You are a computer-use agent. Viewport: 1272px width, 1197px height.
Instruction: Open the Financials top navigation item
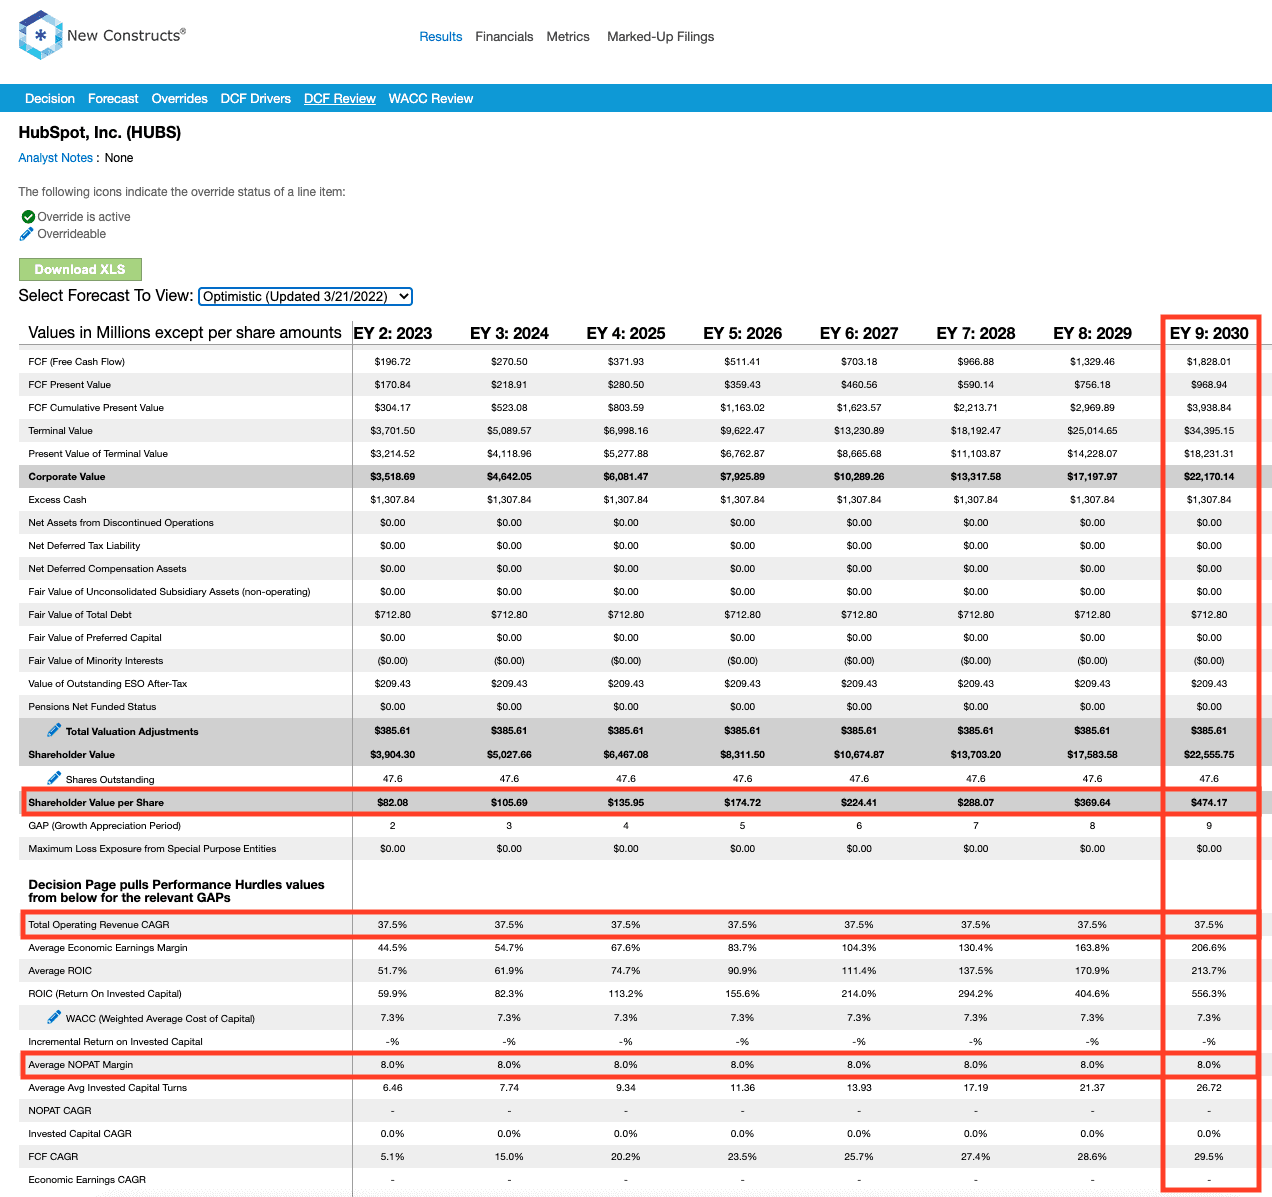tap(504, 37)
